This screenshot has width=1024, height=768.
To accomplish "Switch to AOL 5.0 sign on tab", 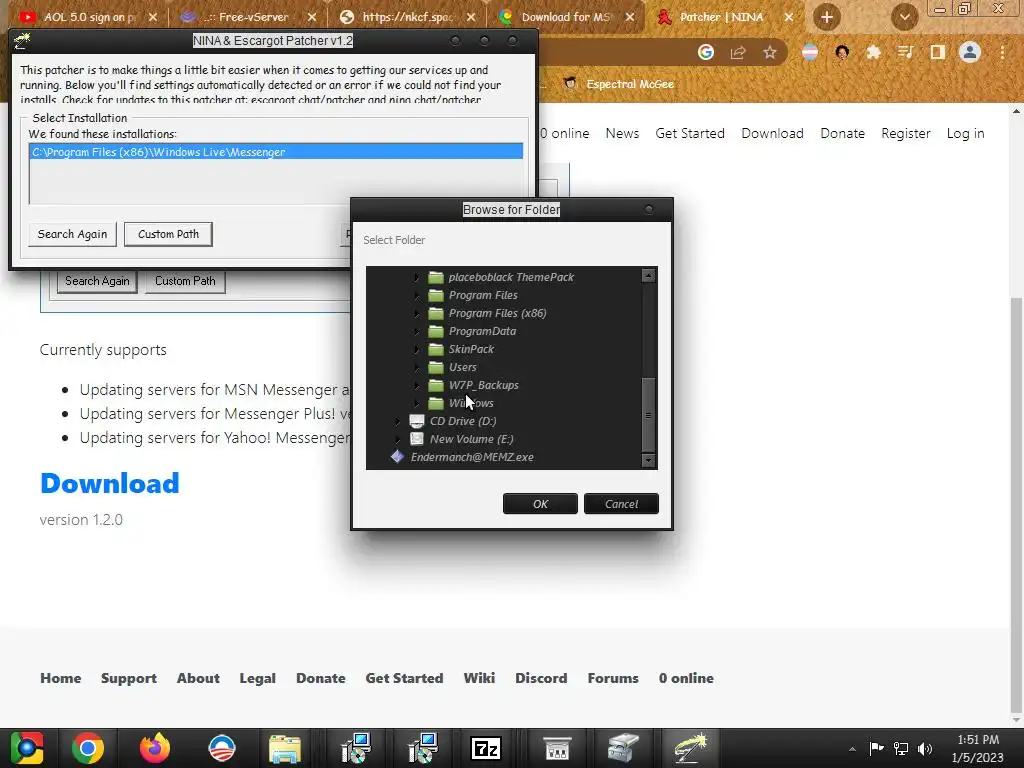I will (x=90, y=17).
